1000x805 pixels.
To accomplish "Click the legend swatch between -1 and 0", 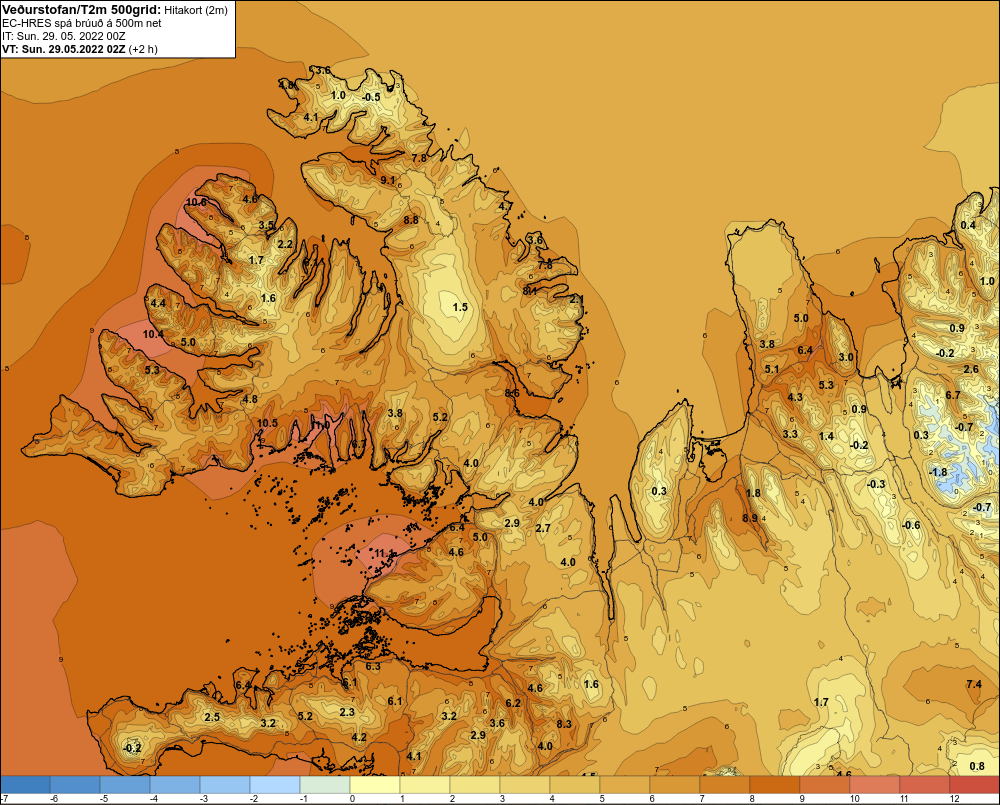I will 325,785.
